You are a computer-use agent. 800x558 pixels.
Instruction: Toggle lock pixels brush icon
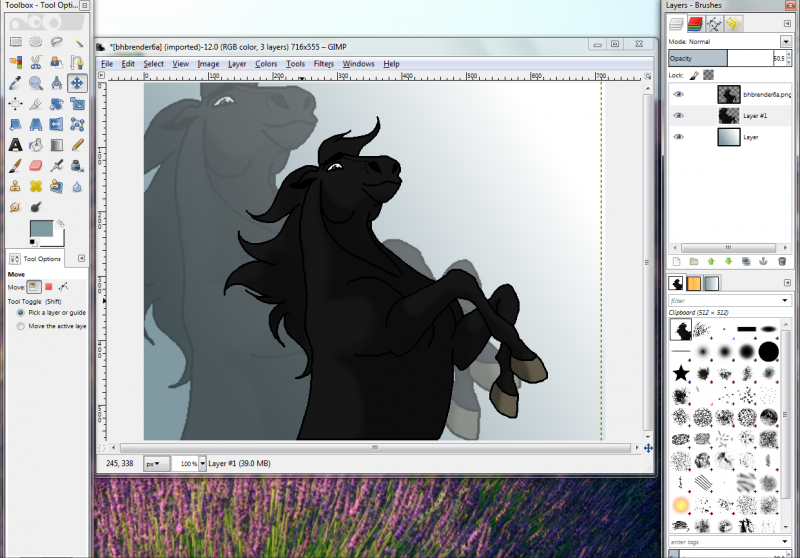tap(694, 75)
